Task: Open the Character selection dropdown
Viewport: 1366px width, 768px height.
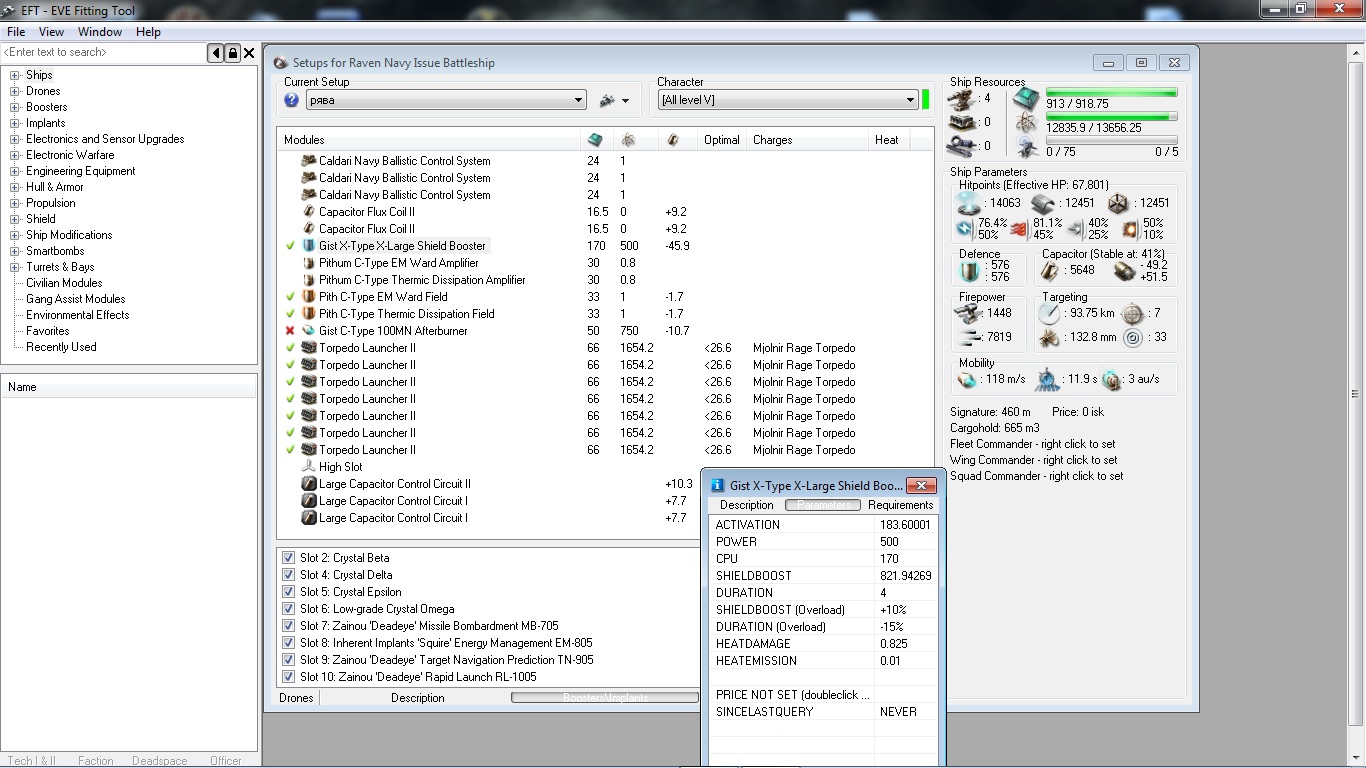Action: click(910, 100)
